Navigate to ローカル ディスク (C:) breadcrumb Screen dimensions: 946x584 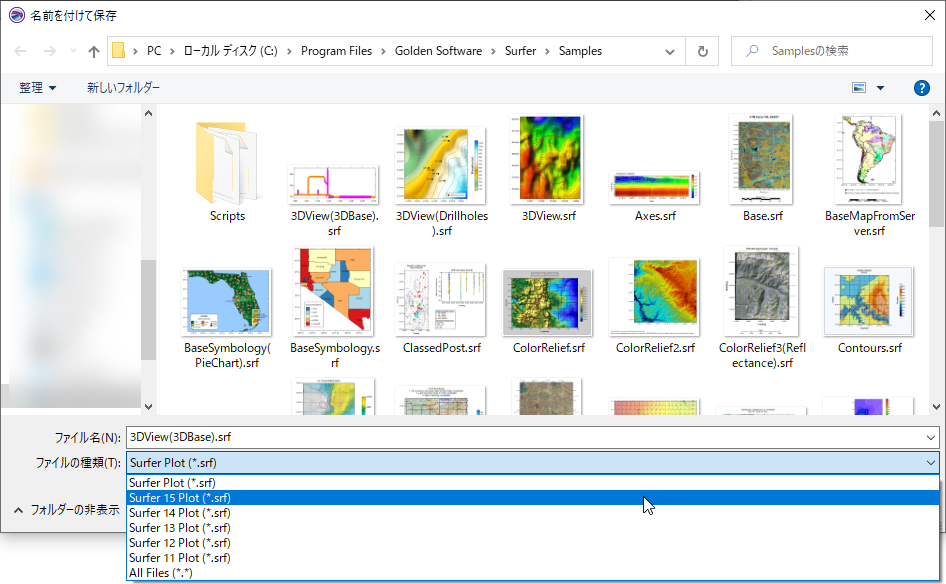230,51
